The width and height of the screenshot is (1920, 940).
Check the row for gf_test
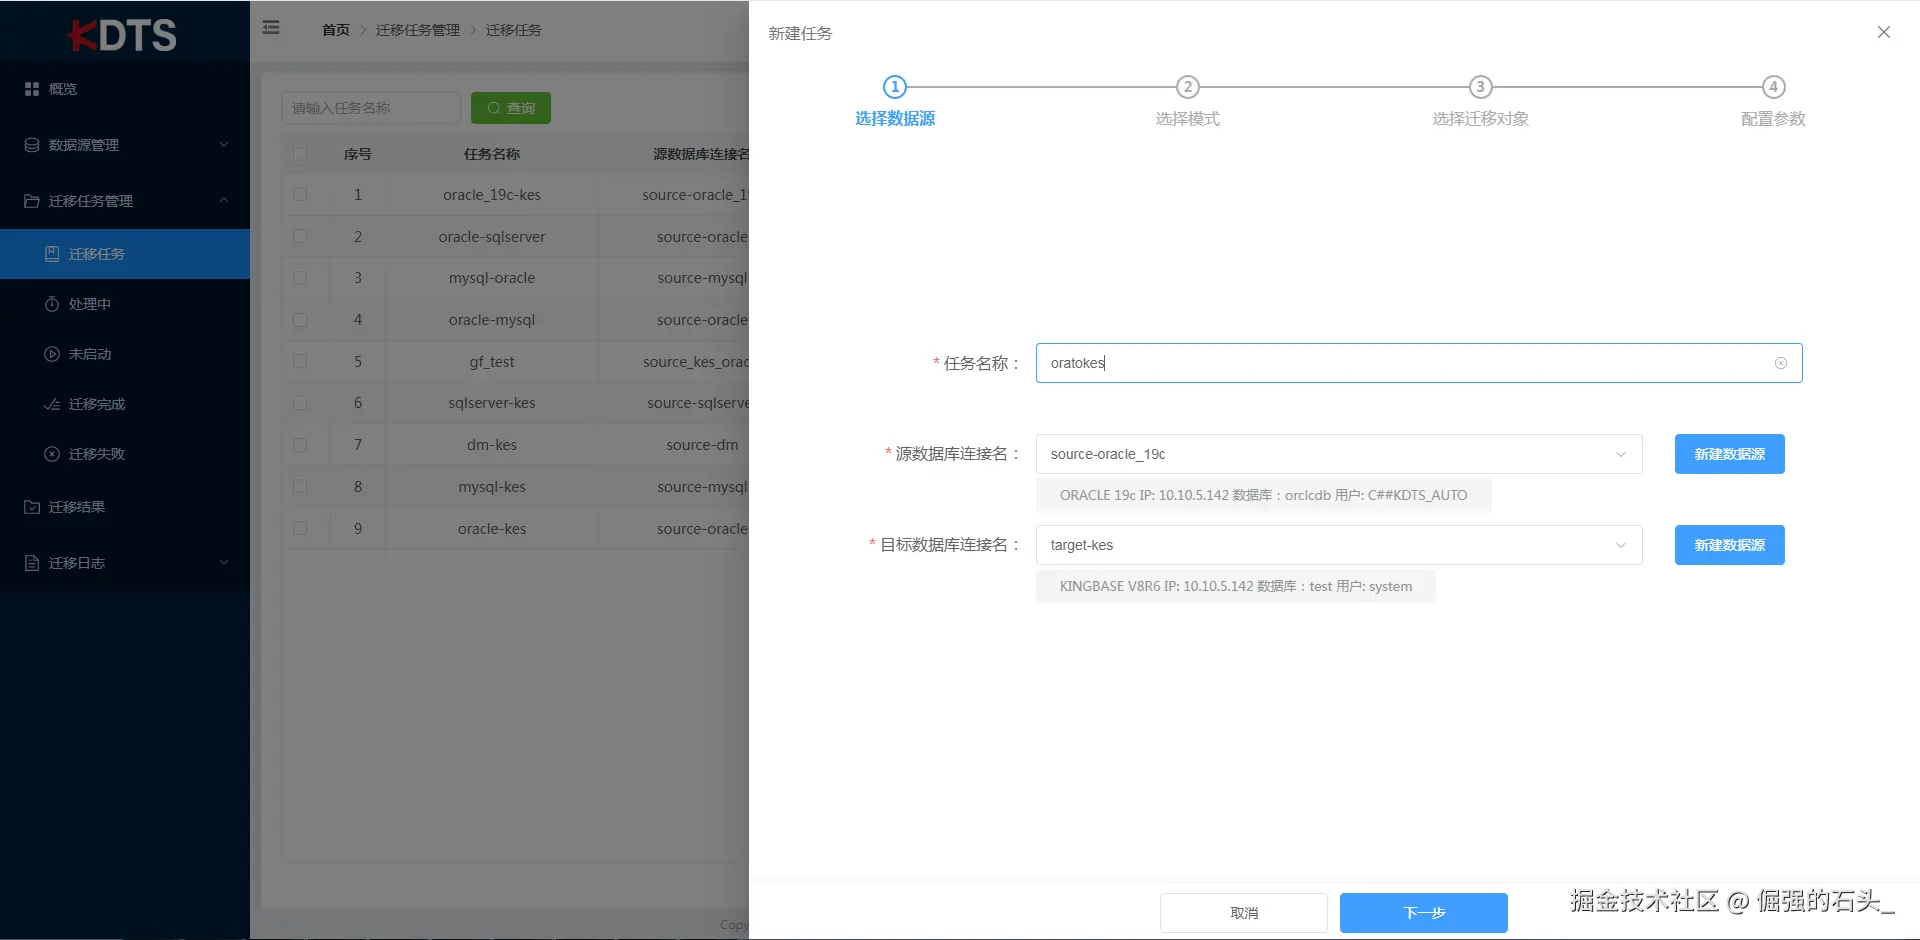coord(300,362)
